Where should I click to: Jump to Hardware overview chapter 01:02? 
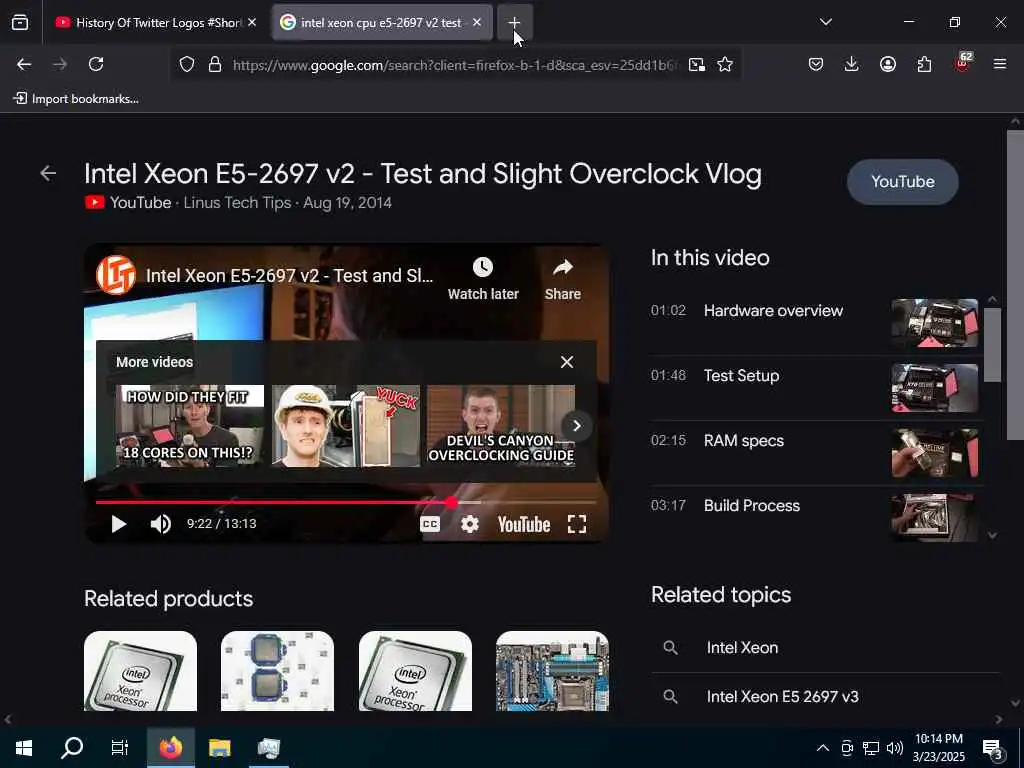814,323
